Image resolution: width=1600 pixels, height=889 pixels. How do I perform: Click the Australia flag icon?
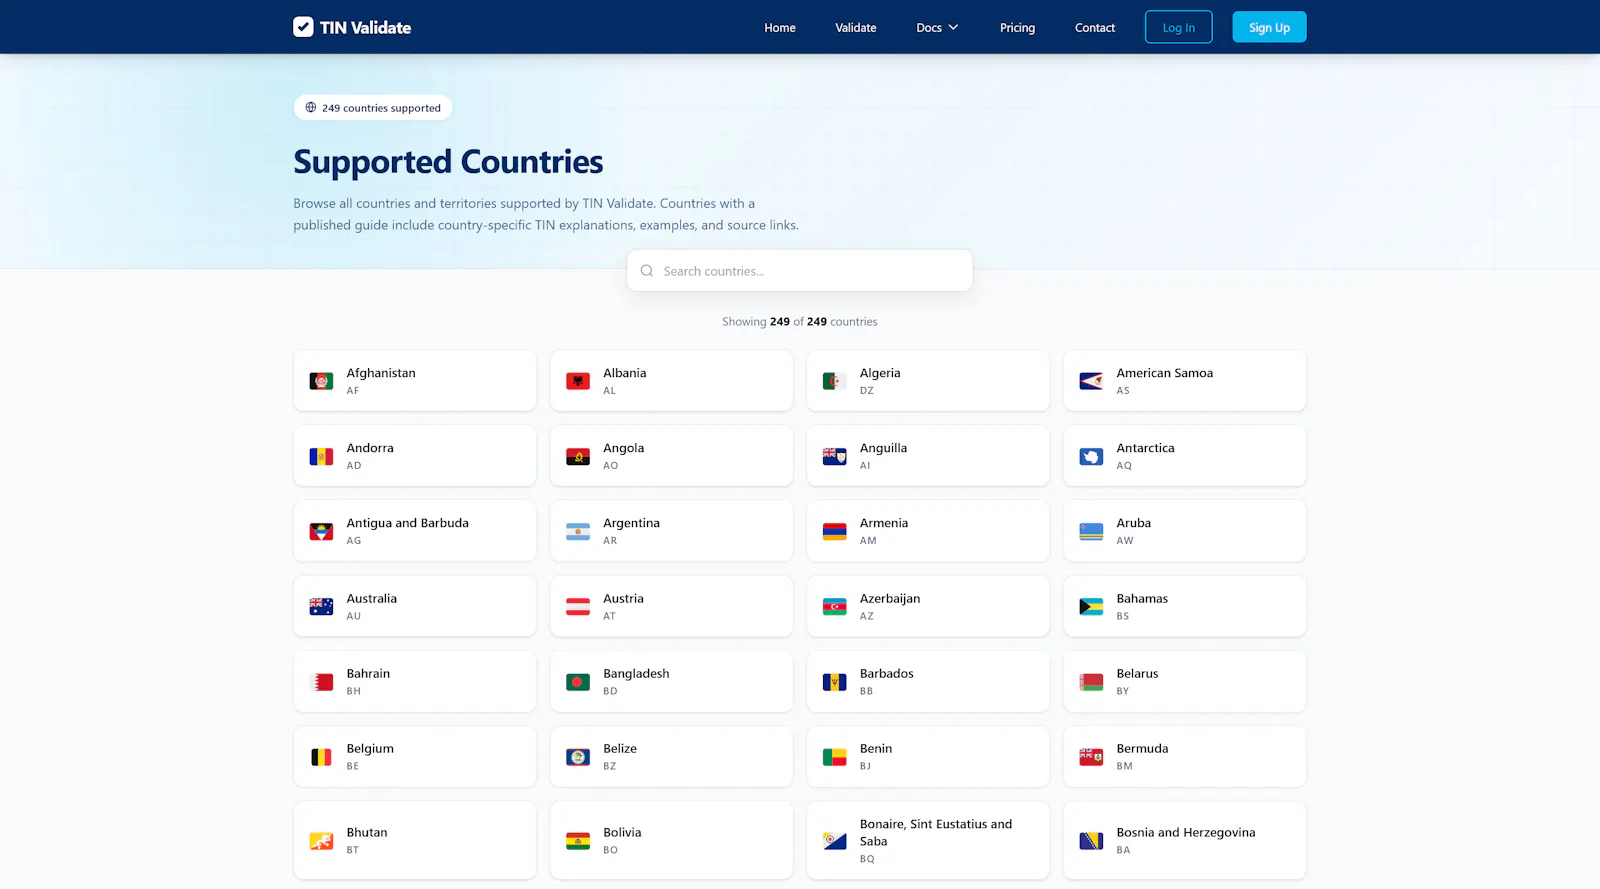pos(321,606)
